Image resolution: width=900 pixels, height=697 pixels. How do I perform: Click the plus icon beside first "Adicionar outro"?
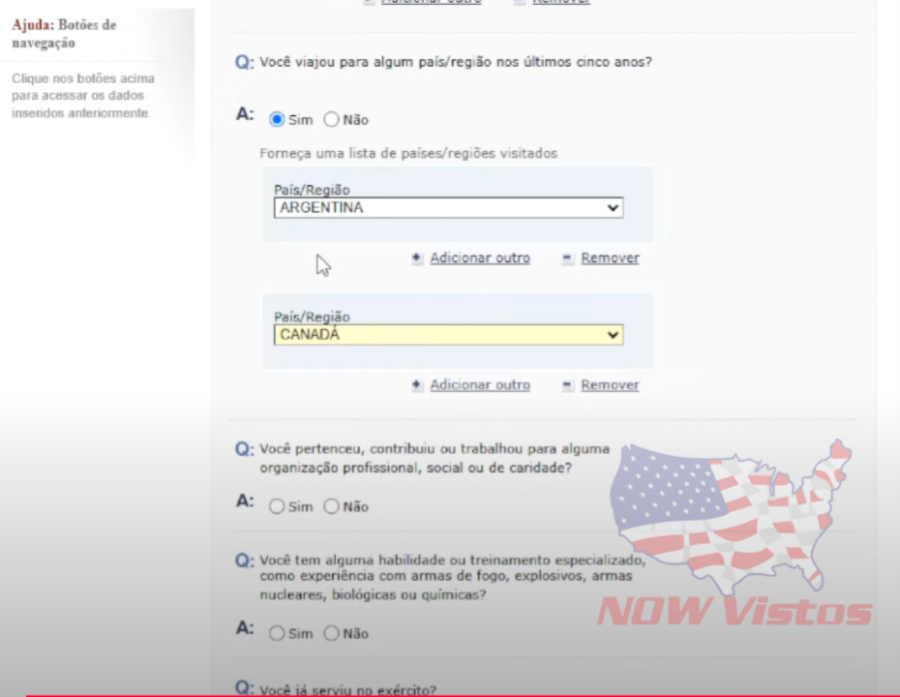[417, 258]
